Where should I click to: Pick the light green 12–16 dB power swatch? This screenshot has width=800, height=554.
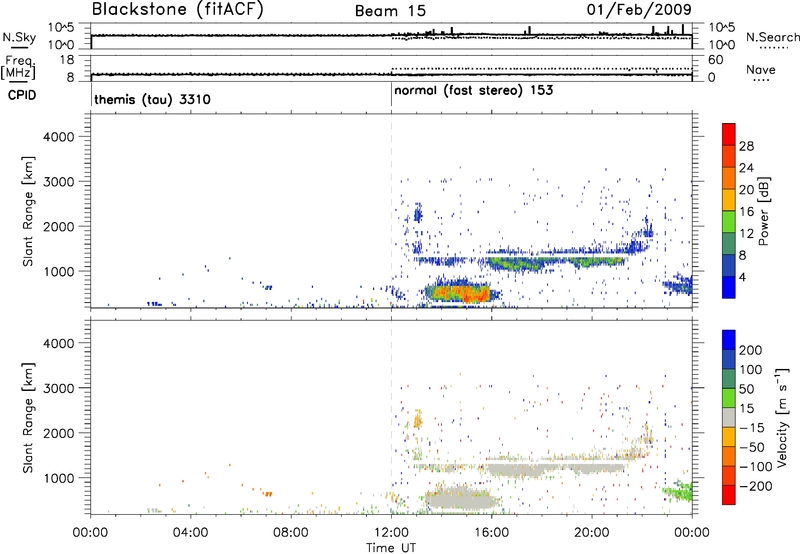point(729,222)
